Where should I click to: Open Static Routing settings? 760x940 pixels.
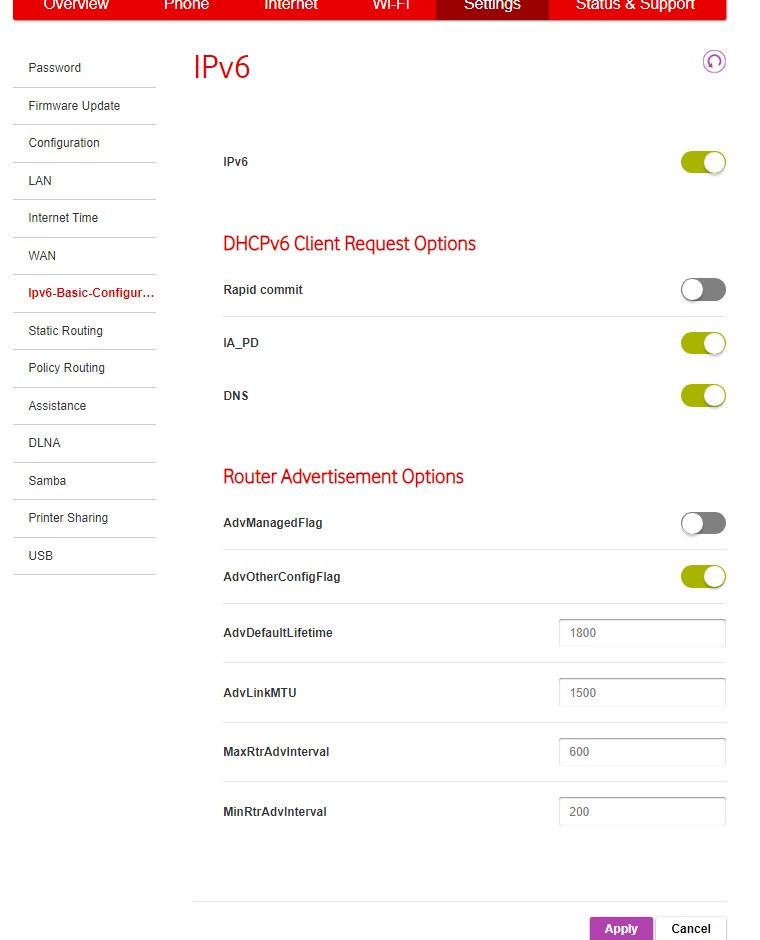tap(65, 331)
